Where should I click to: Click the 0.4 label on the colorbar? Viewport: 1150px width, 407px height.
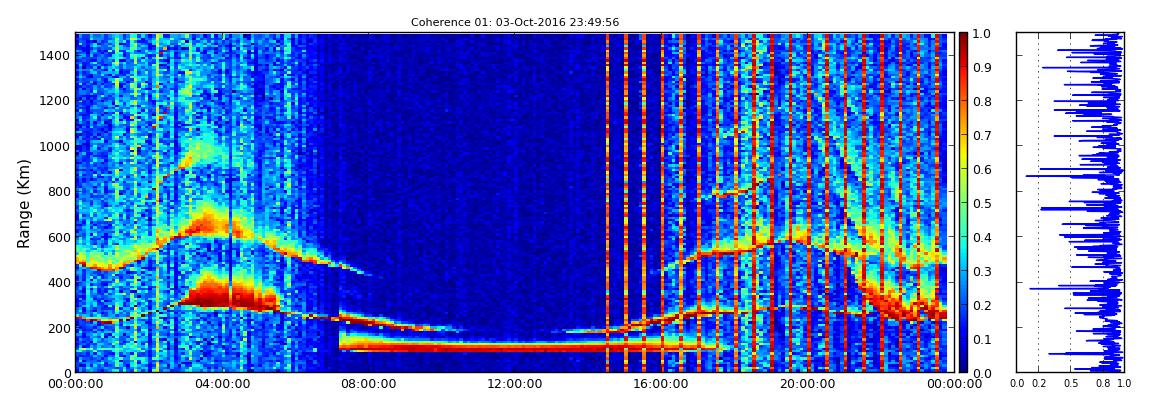[983, 238]
